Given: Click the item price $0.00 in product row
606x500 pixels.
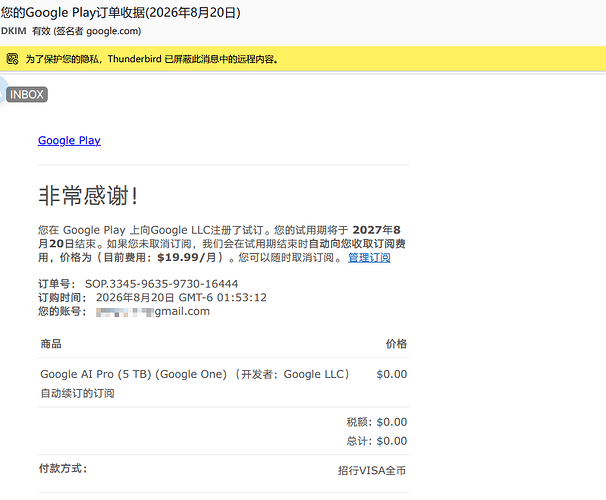Looking at the screenshot, I should click(x=392, y=374).
